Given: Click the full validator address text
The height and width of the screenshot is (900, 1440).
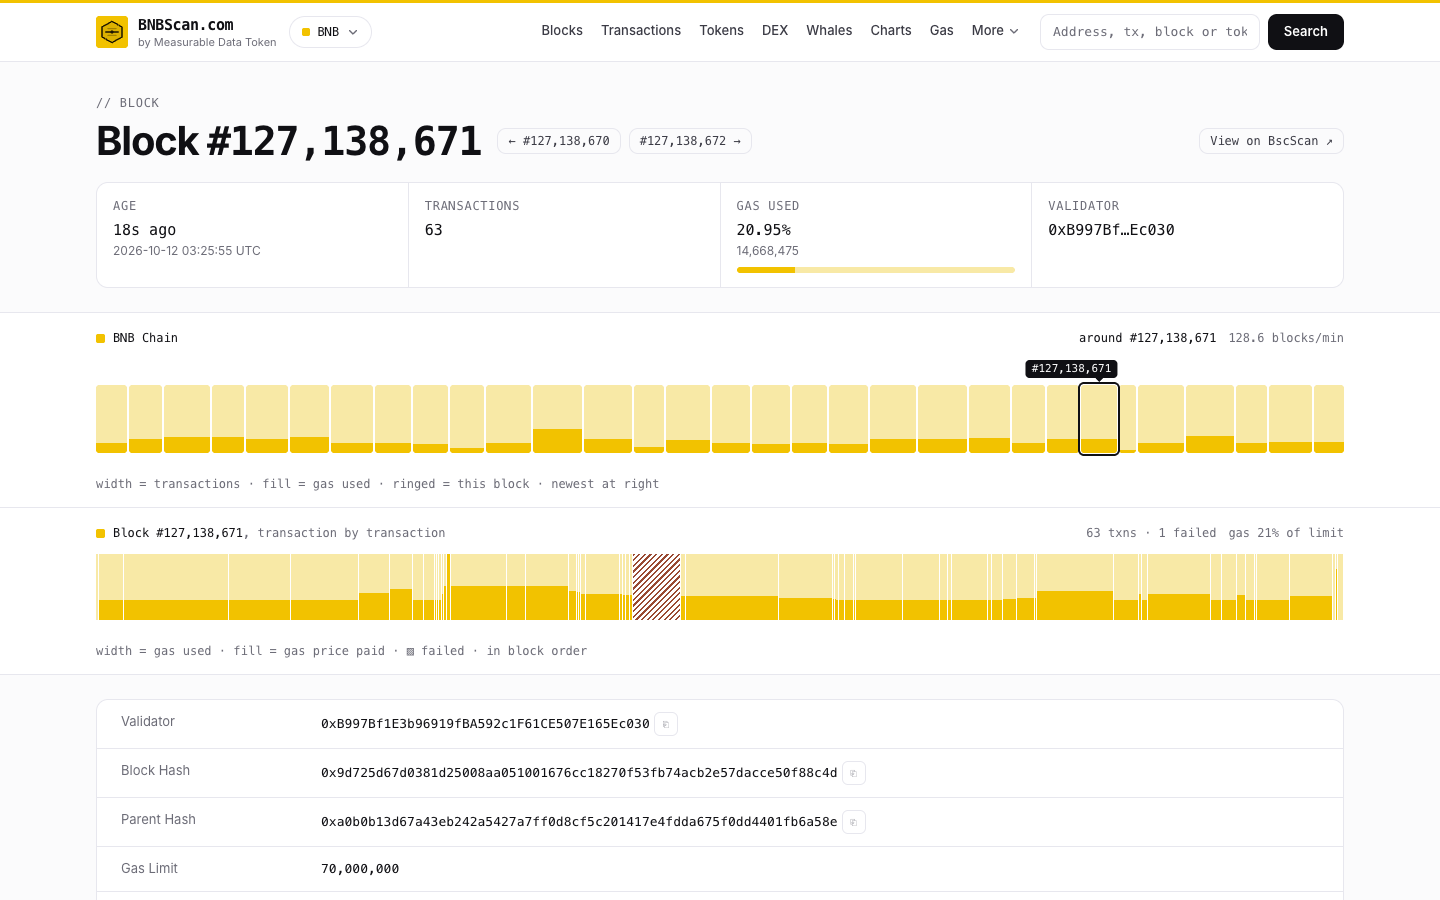Looking at the screenshot, I should [485, 724].
